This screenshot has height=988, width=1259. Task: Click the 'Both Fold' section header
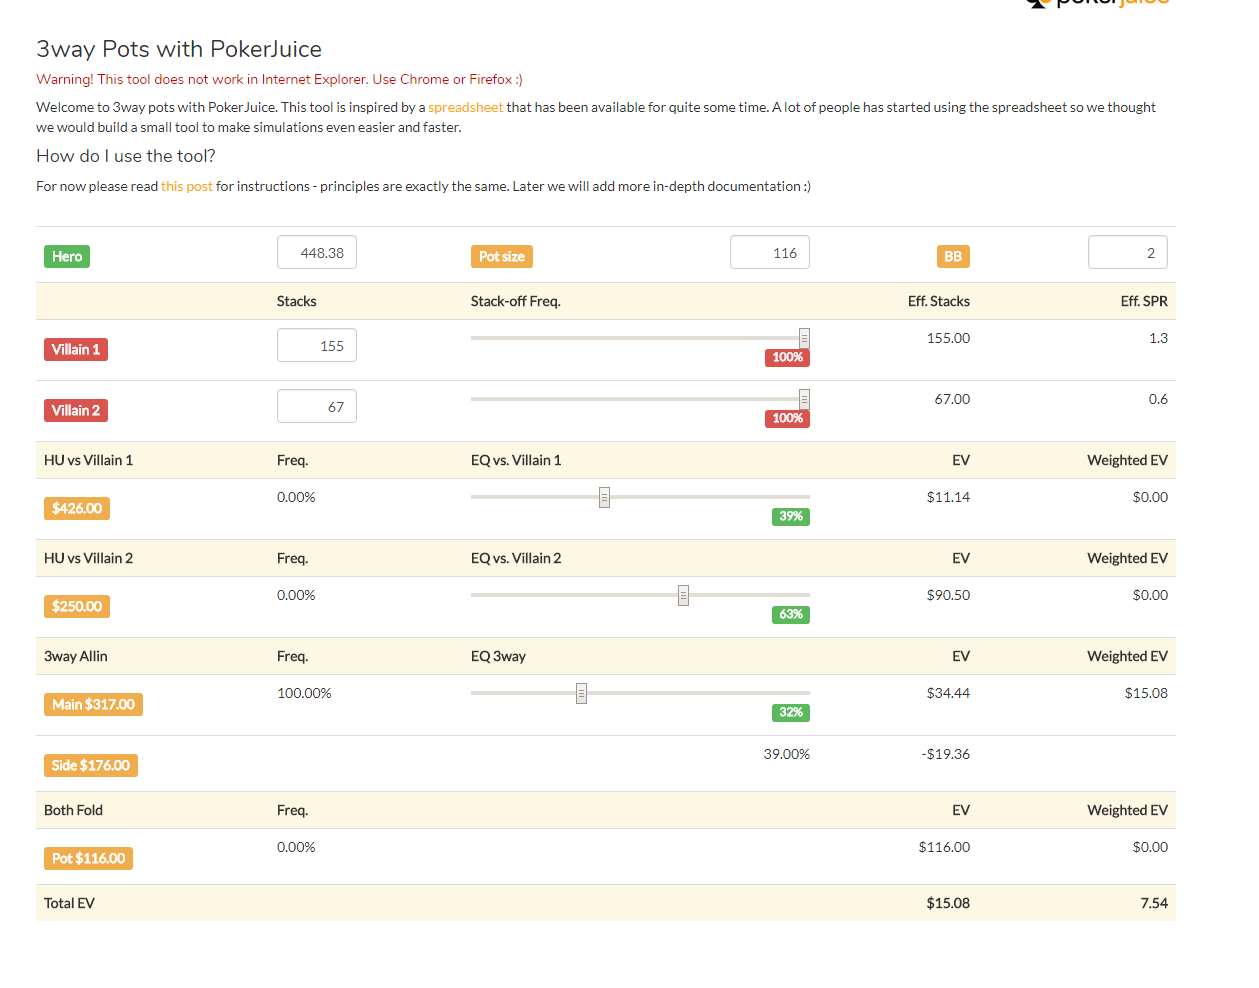pyautogui.click(x=73, y=810)
